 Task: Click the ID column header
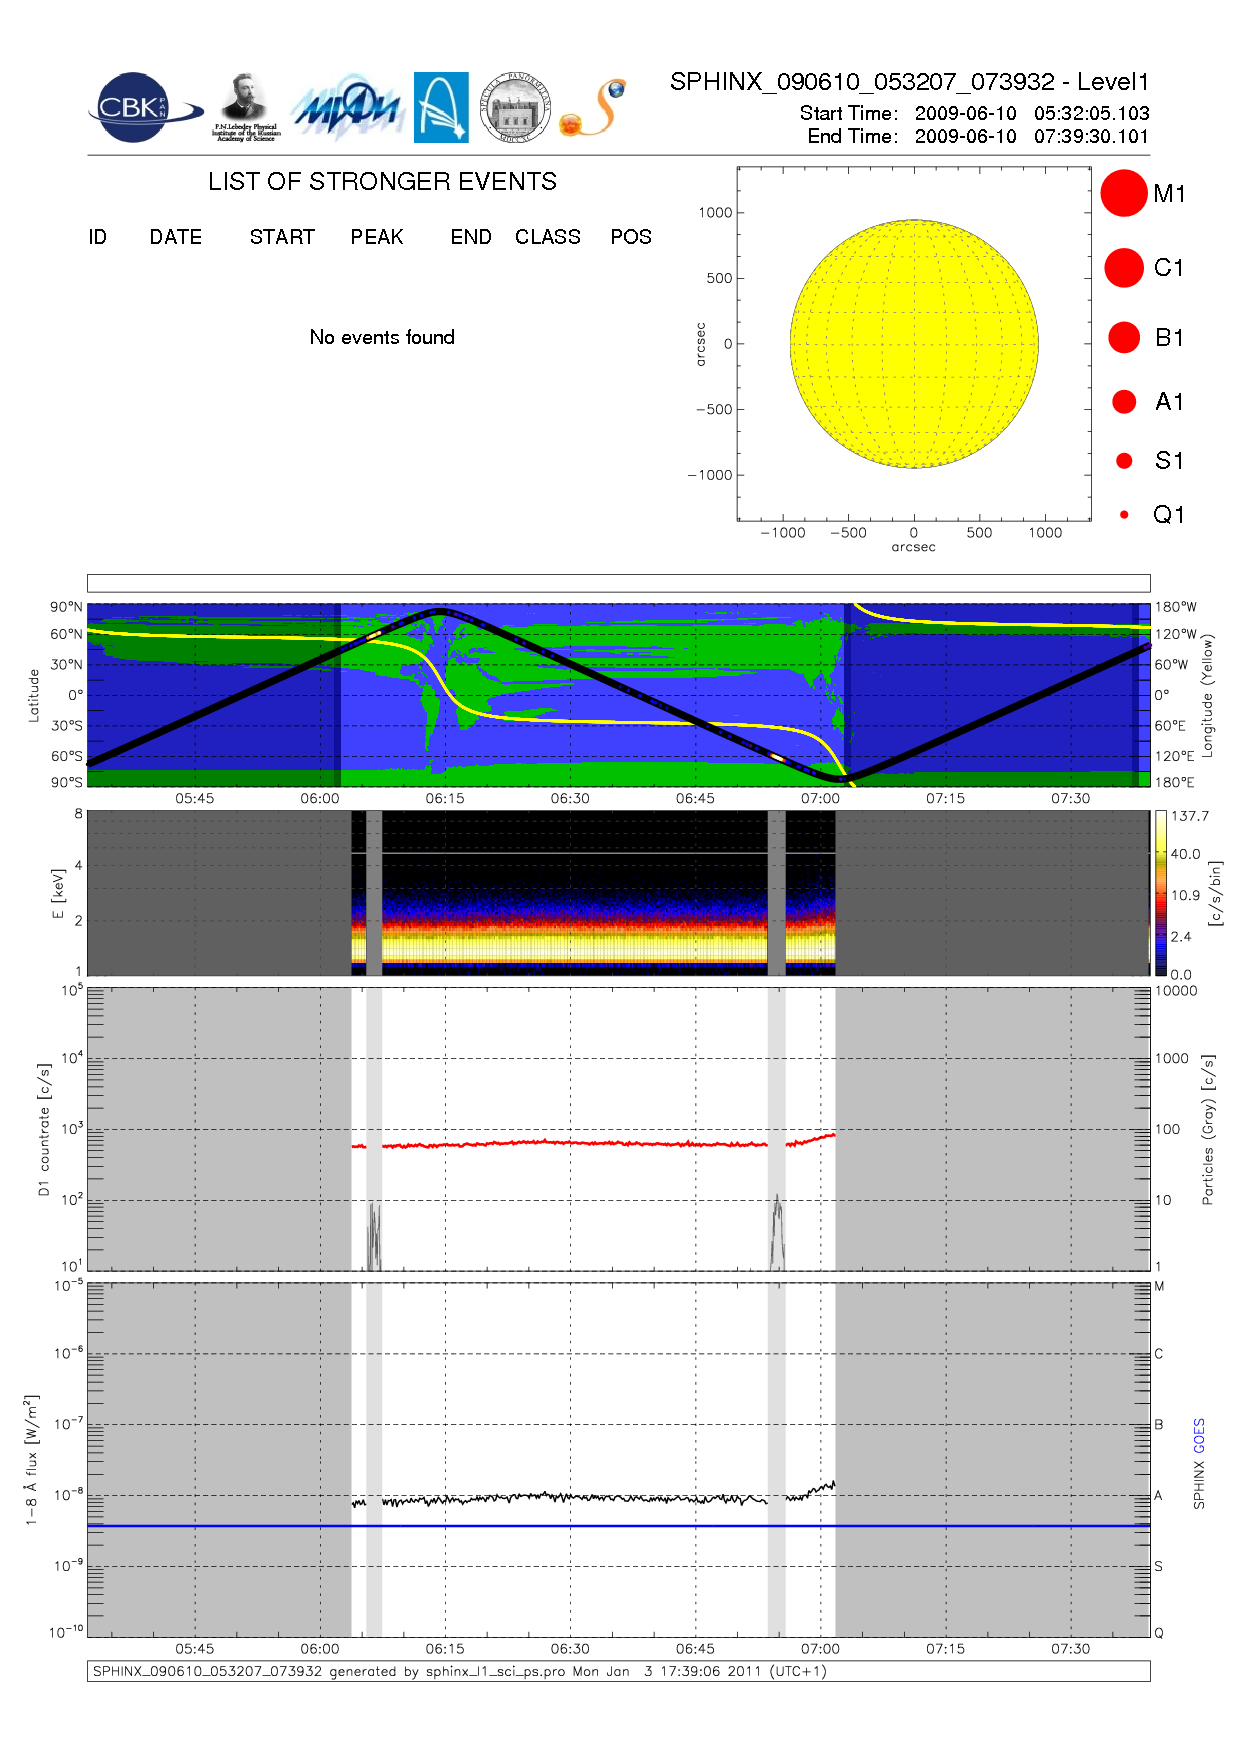click(x=97, y=237)
